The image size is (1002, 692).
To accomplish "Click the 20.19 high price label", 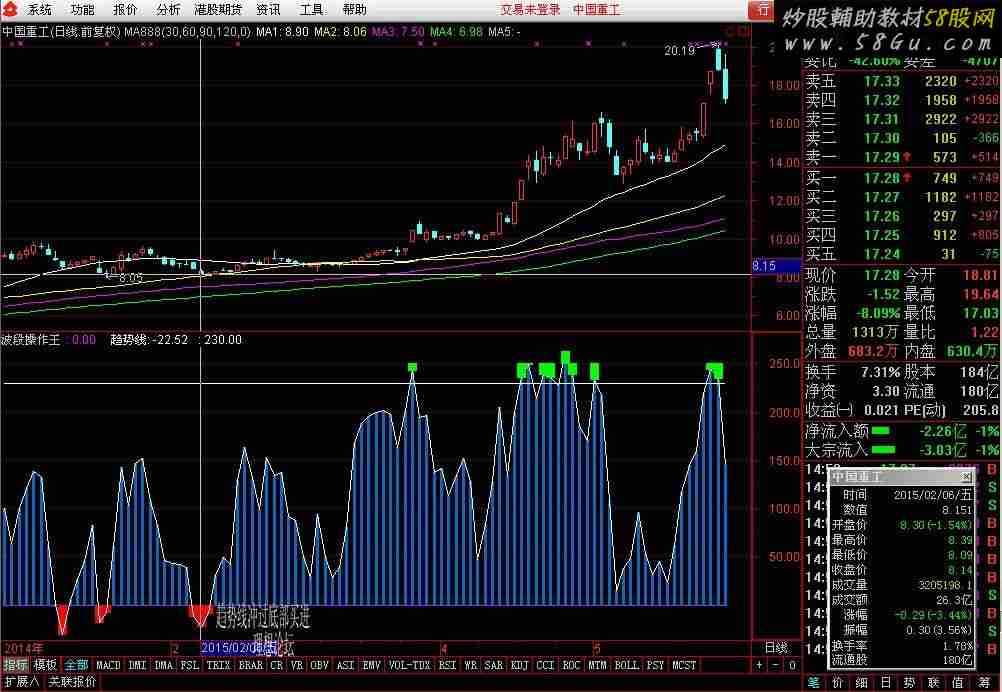I will (x=679, y=50).
